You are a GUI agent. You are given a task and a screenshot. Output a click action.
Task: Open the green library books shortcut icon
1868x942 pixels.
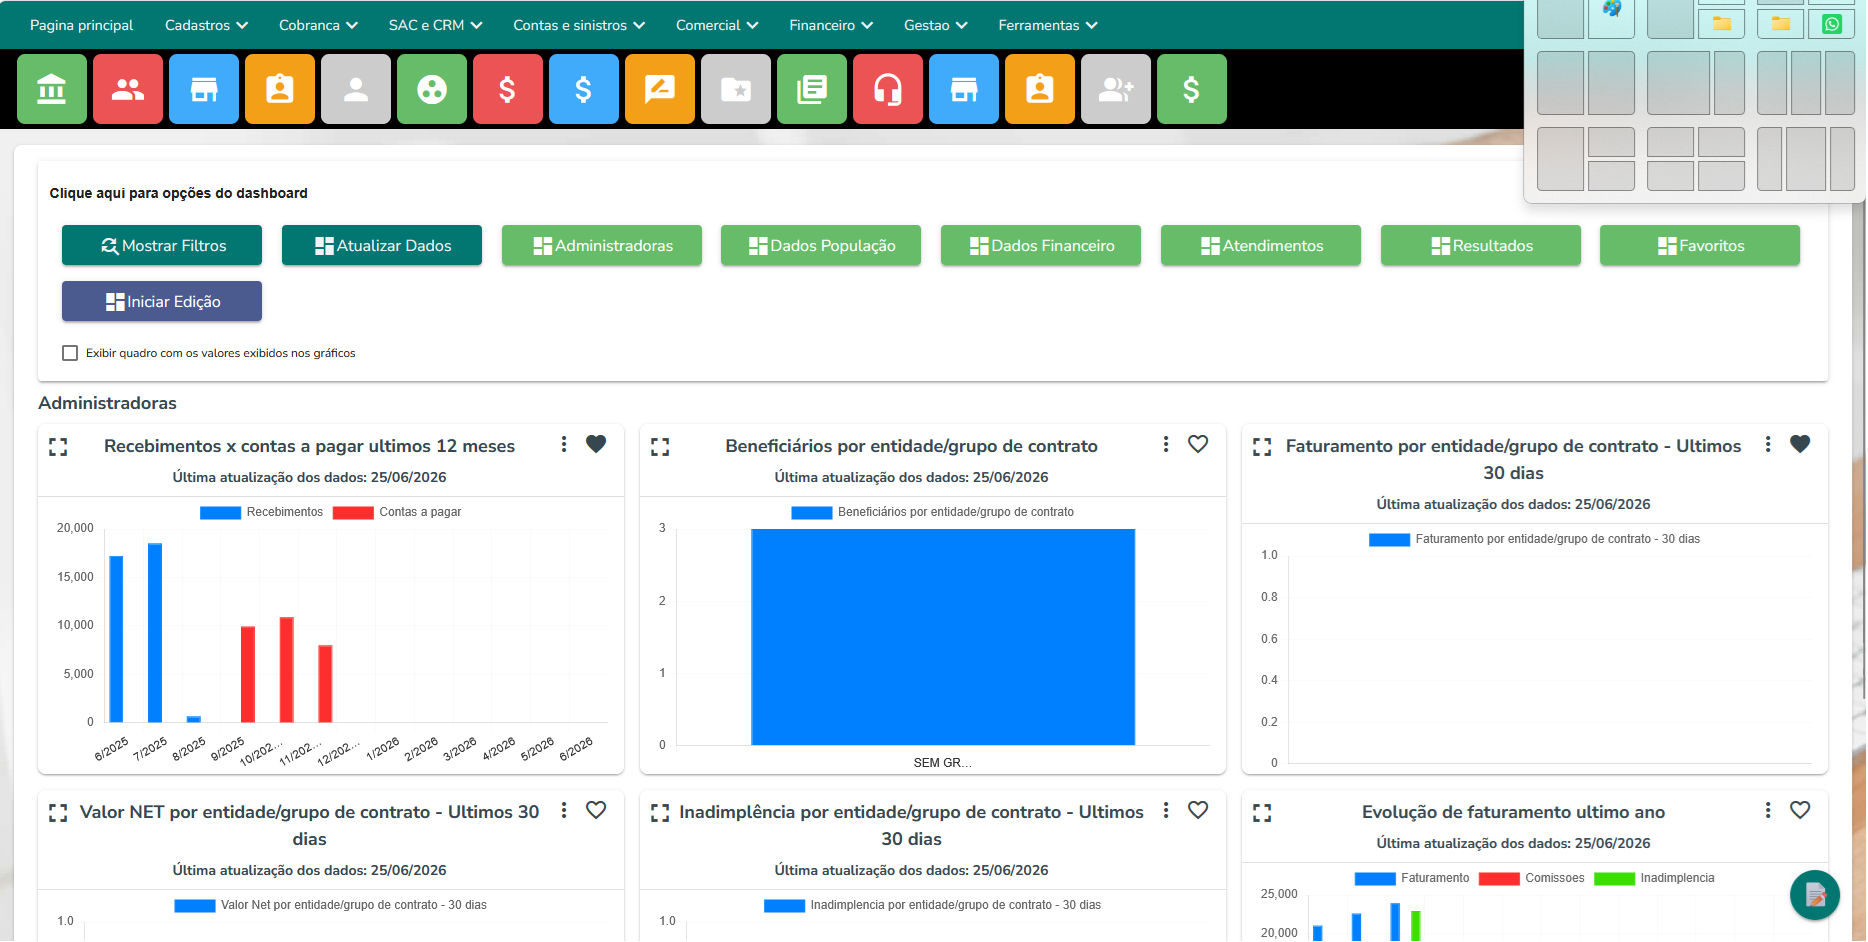pos(812,89)
